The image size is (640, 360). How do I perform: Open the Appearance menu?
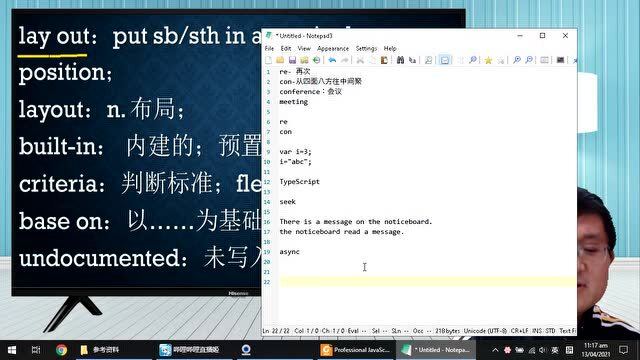click(333, 48)
